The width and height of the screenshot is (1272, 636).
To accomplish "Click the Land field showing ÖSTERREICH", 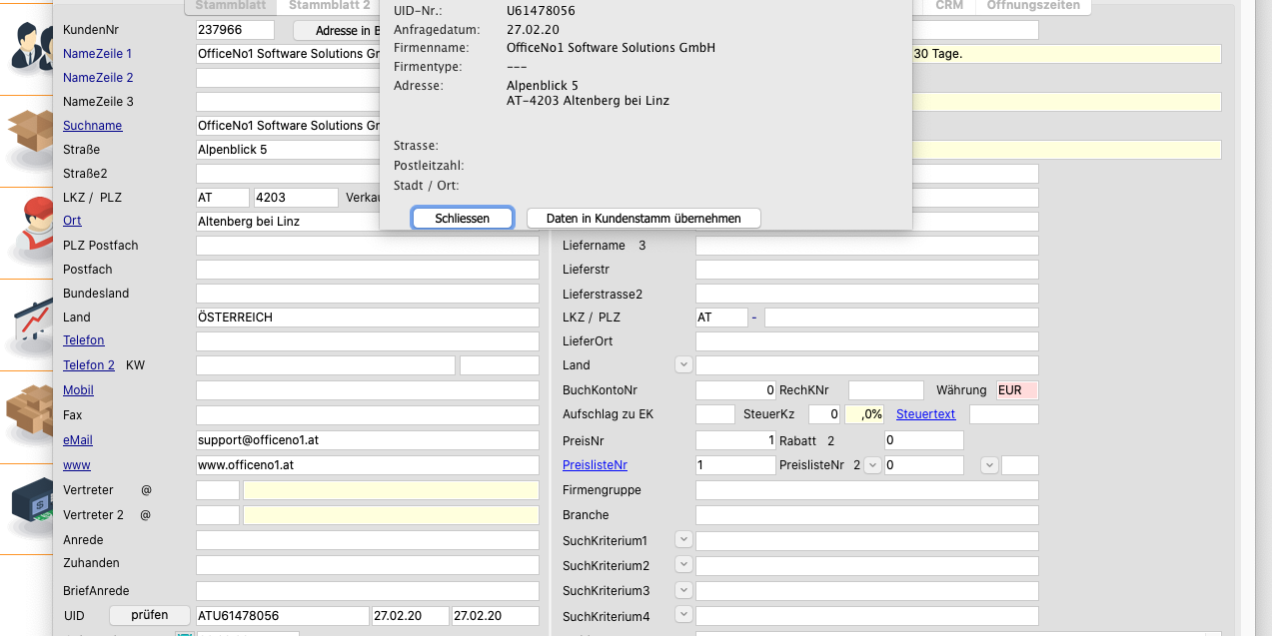I will tap(367, 317).
